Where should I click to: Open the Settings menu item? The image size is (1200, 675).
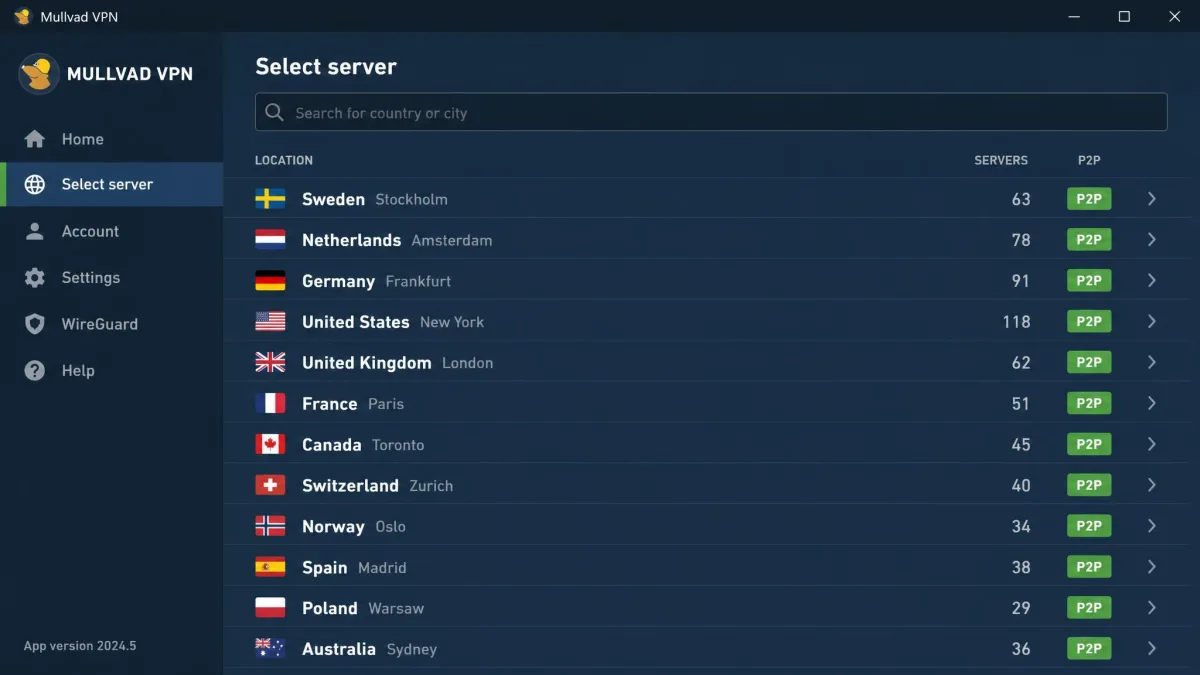112,278
